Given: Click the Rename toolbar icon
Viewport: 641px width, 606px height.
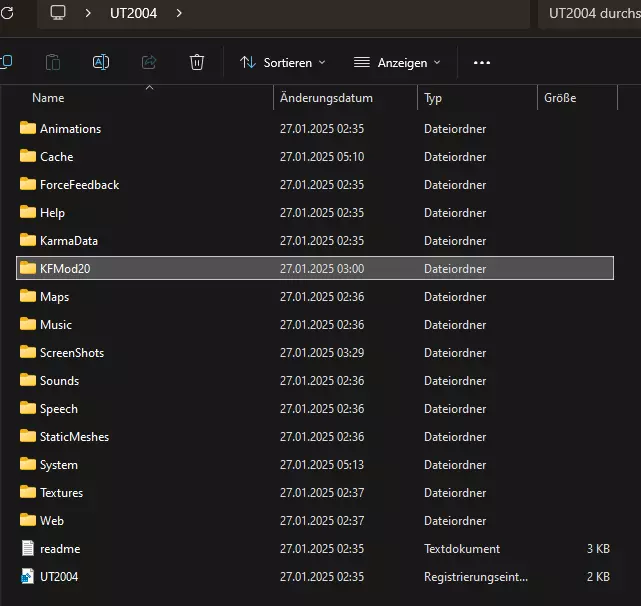Looking at the screenshot, I should 101,62.
